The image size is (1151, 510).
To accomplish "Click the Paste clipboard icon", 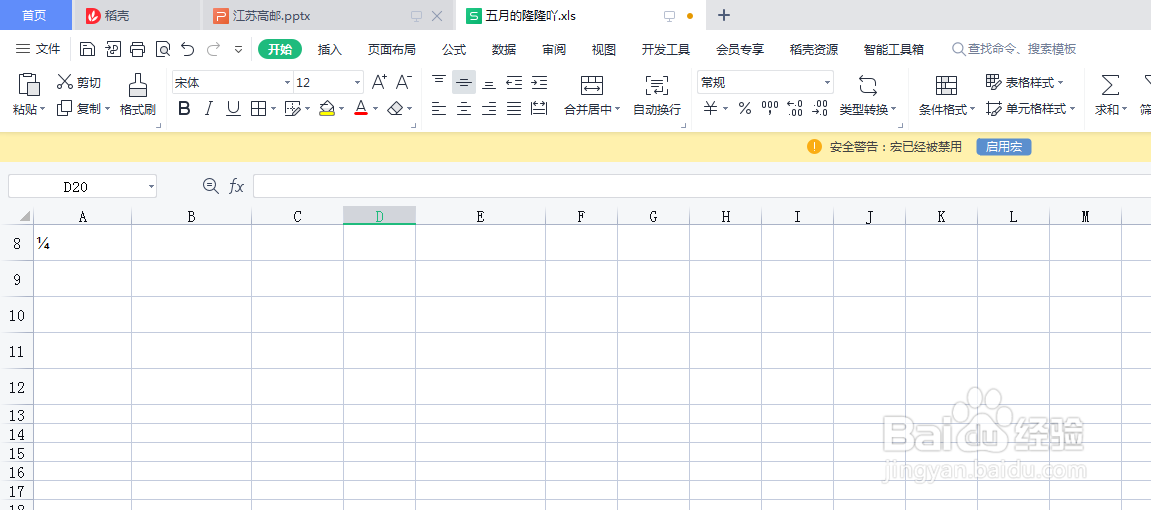I will (x=29, y=85).
